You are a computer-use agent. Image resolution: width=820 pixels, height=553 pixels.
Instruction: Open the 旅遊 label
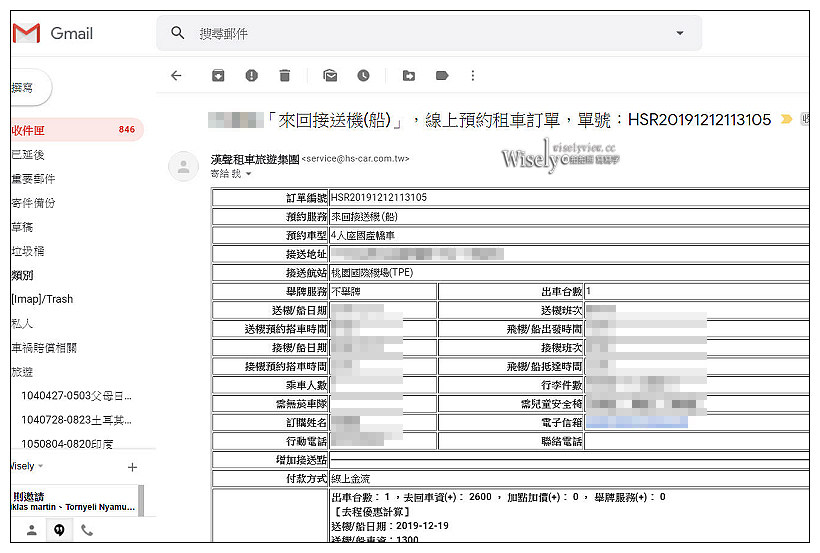(x=22, y=371)
